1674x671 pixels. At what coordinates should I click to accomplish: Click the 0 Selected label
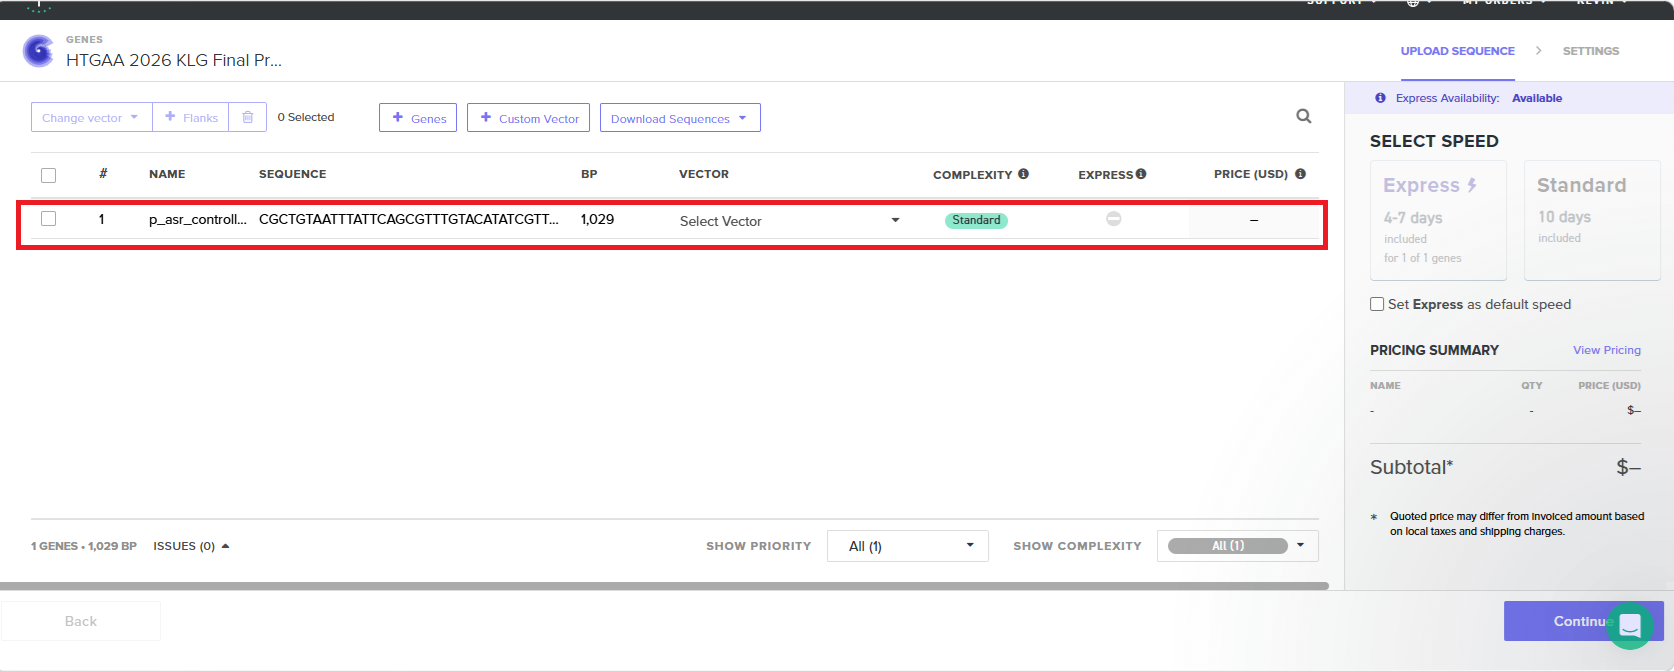306,117
